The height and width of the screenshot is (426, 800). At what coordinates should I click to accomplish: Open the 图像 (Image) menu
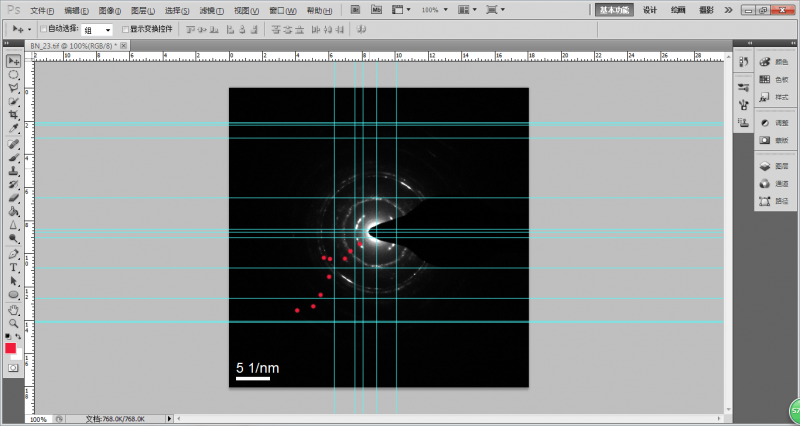click(x=110, y=9)
